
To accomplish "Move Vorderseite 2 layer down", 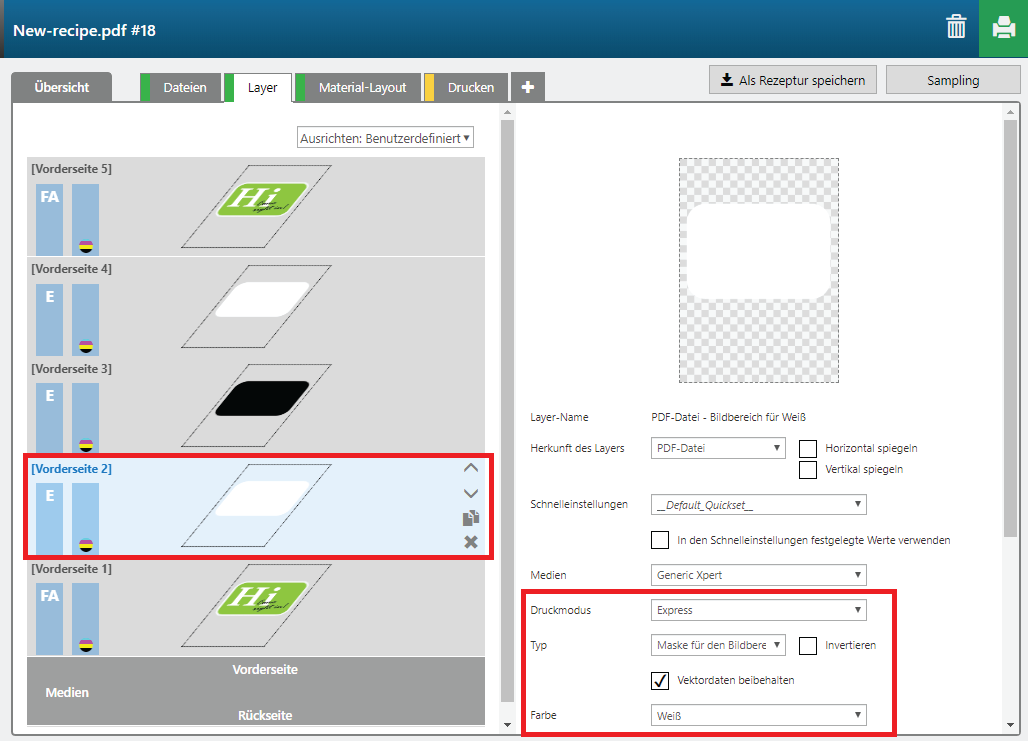I will click(x=470, y=493).
